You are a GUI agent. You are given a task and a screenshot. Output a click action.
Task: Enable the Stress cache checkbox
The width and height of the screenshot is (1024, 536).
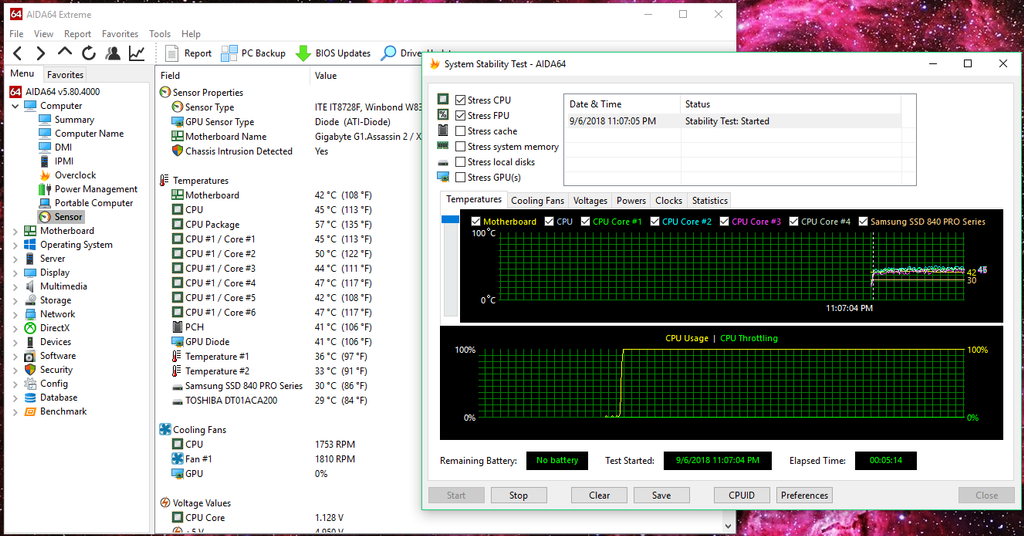point(460,131)
